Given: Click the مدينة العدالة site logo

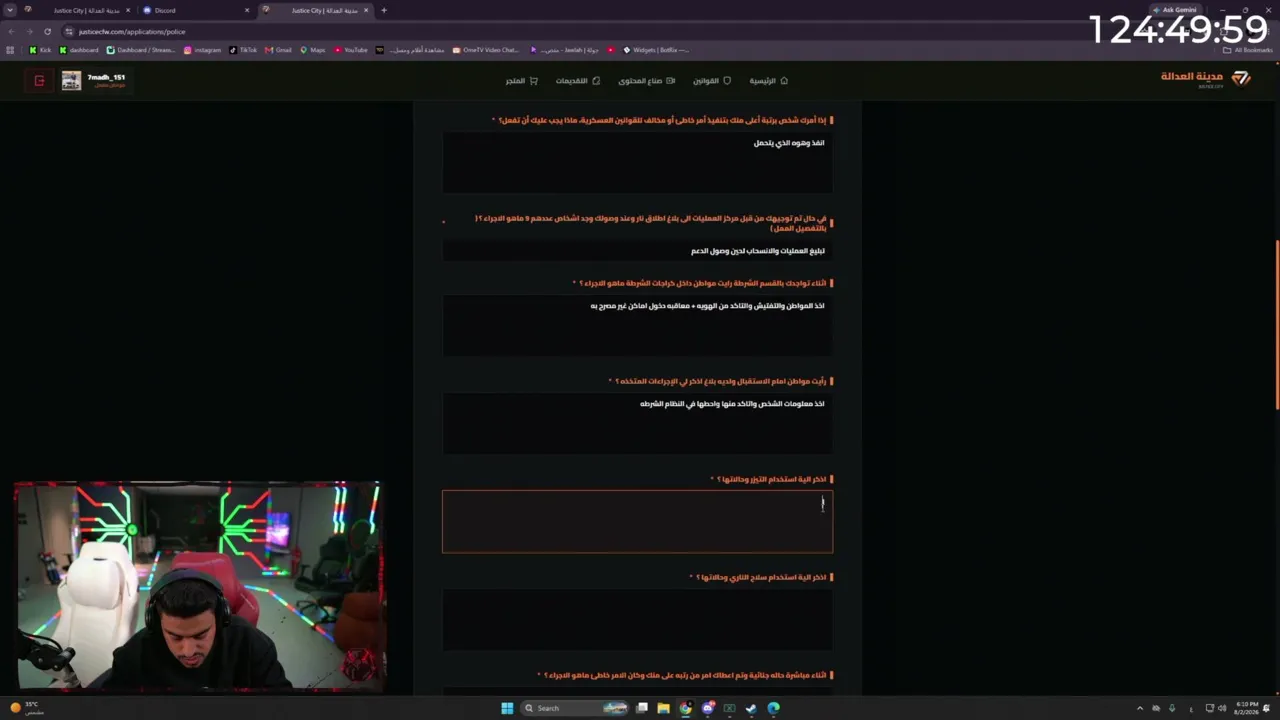Looking at the screenshot, I should coord(1205,78).
